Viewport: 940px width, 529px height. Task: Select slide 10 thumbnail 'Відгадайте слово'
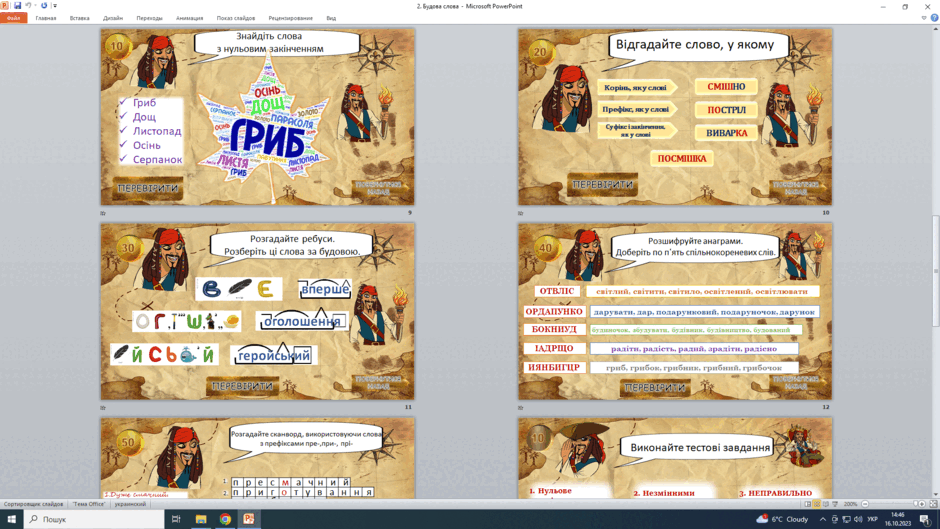675,117
